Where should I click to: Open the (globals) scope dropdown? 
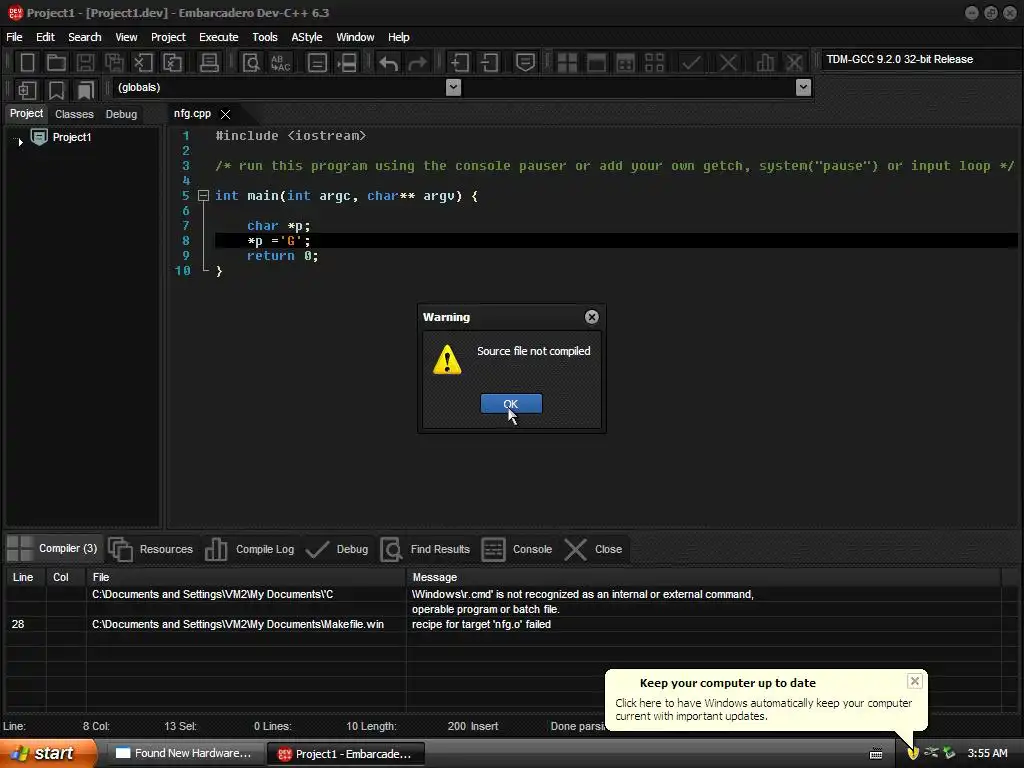453,88
